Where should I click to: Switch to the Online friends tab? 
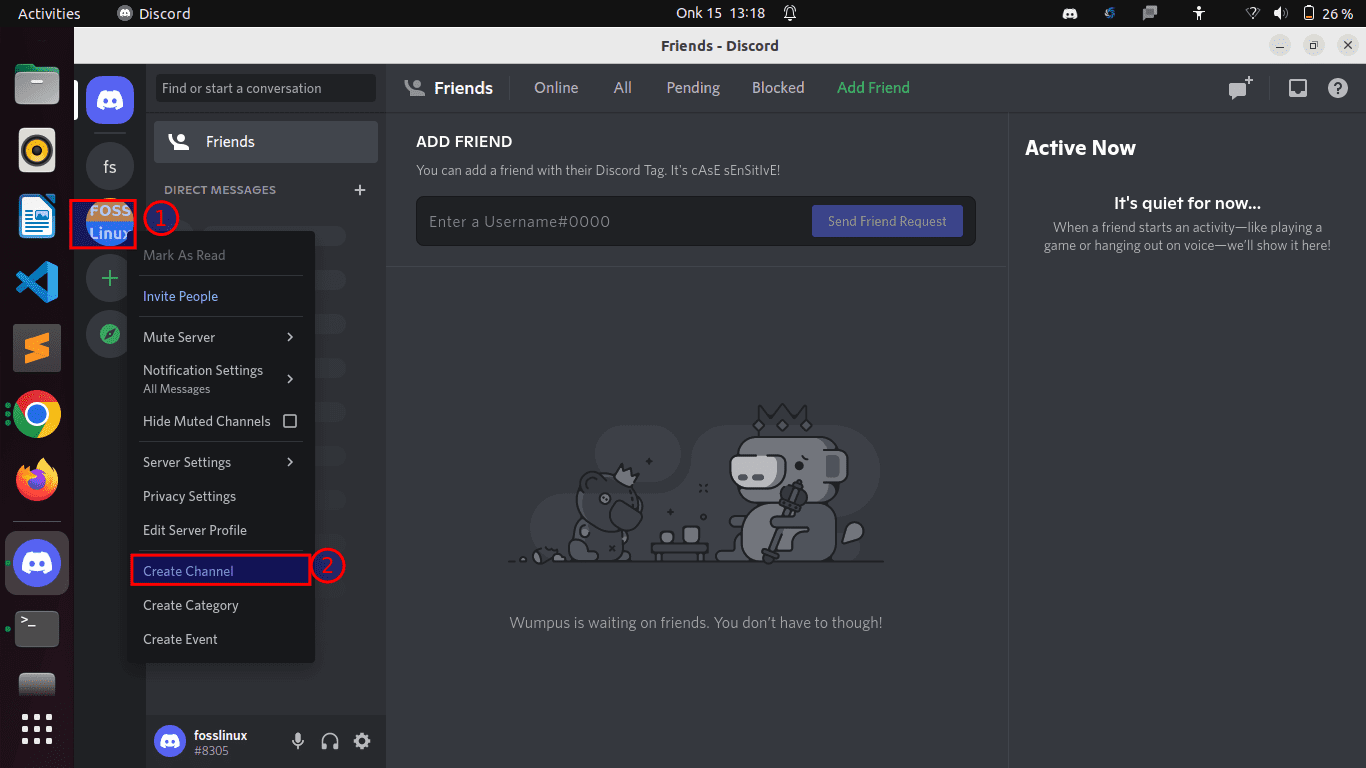click(x=556, y=88)
